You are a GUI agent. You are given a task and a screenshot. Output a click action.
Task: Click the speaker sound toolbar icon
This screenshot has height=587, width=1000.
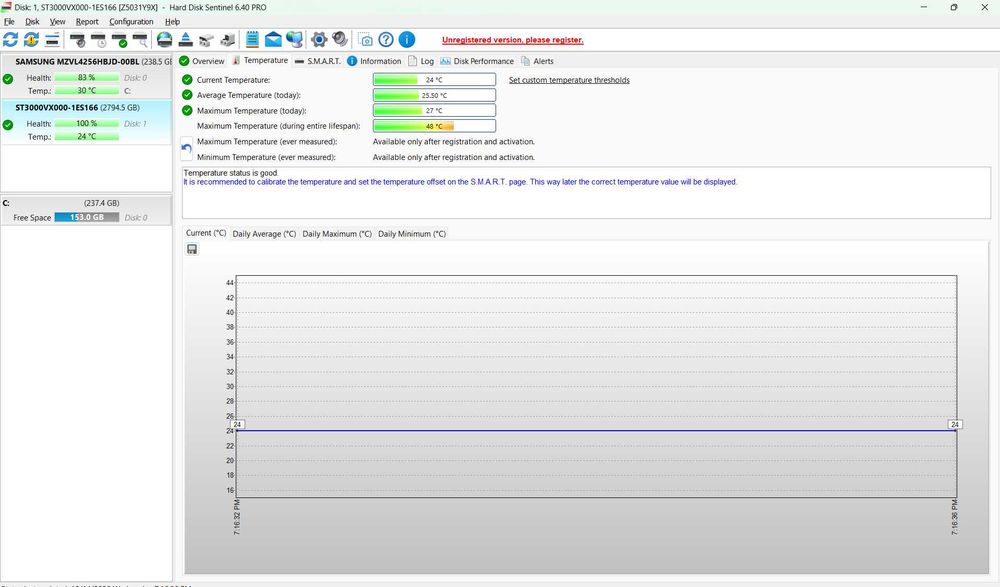(x=340, y=40)
